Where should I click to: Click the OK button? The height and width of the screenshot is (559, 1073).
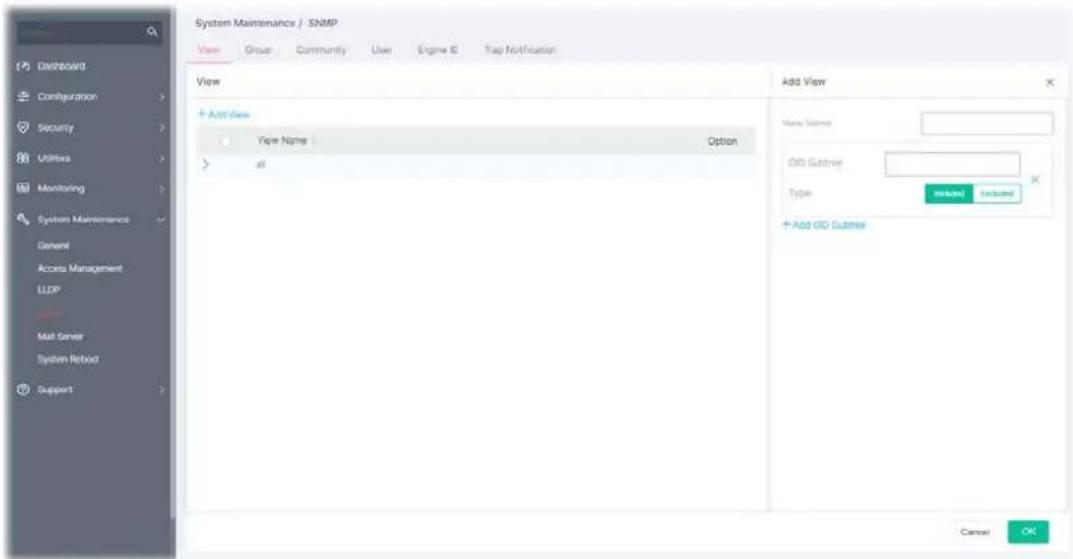pyautogui.click(x=1028, y=532)
